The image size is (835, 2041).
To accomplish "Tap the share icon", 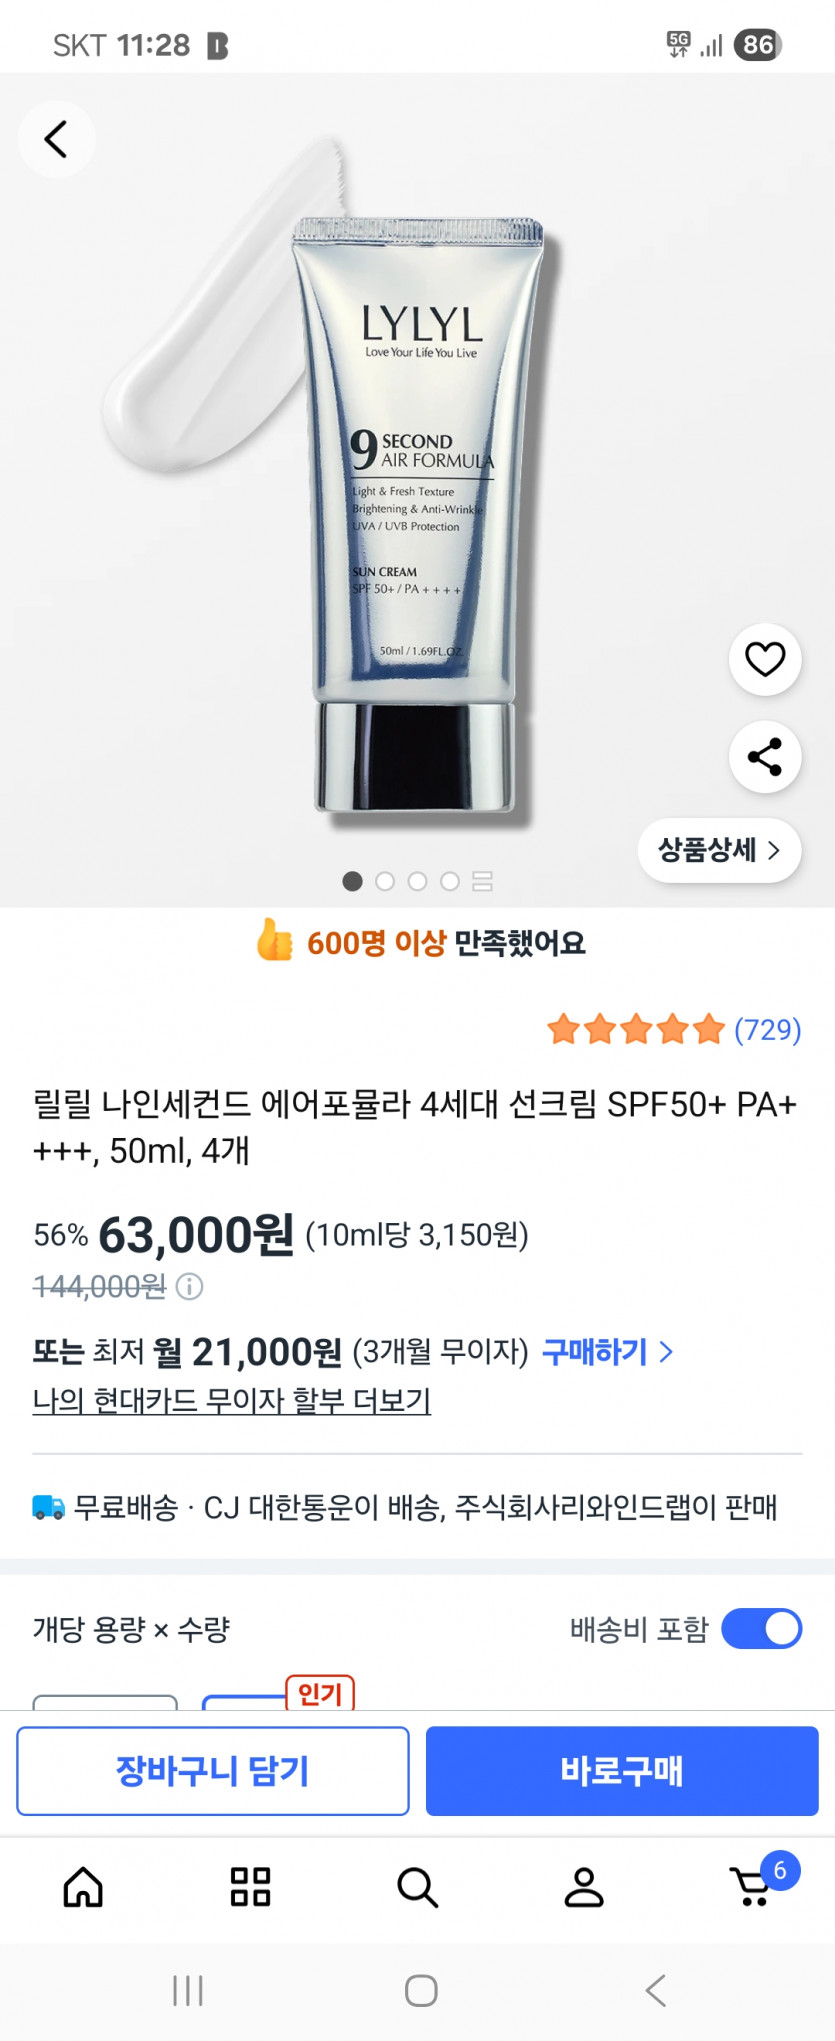I will 765,757.
